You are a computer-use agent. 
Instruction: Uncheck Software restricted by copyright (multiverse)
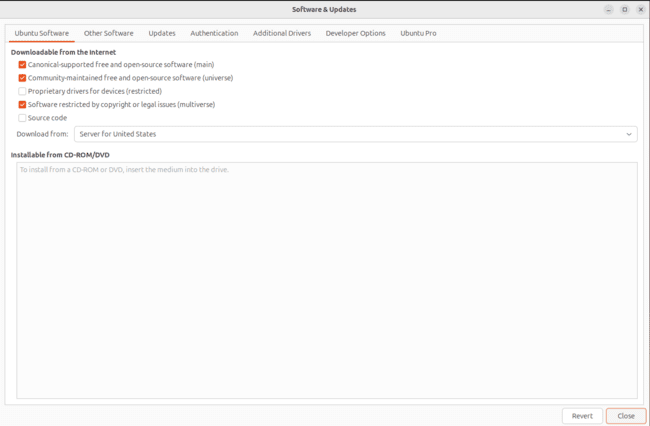click(22, 104)
